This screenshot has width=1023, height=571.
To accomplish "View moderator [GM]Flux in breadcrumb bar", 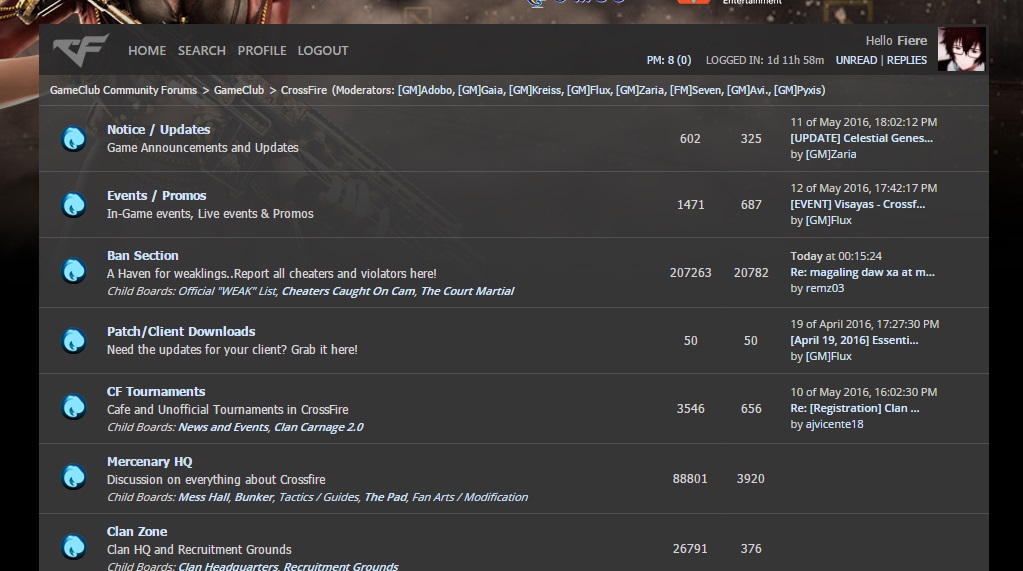I will (588, 90).
